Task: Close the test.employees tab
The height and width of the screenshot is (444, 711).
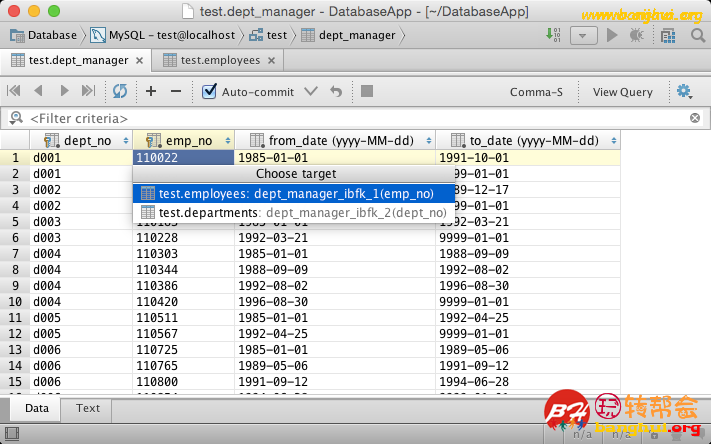Action: click(x=272, y=60)
